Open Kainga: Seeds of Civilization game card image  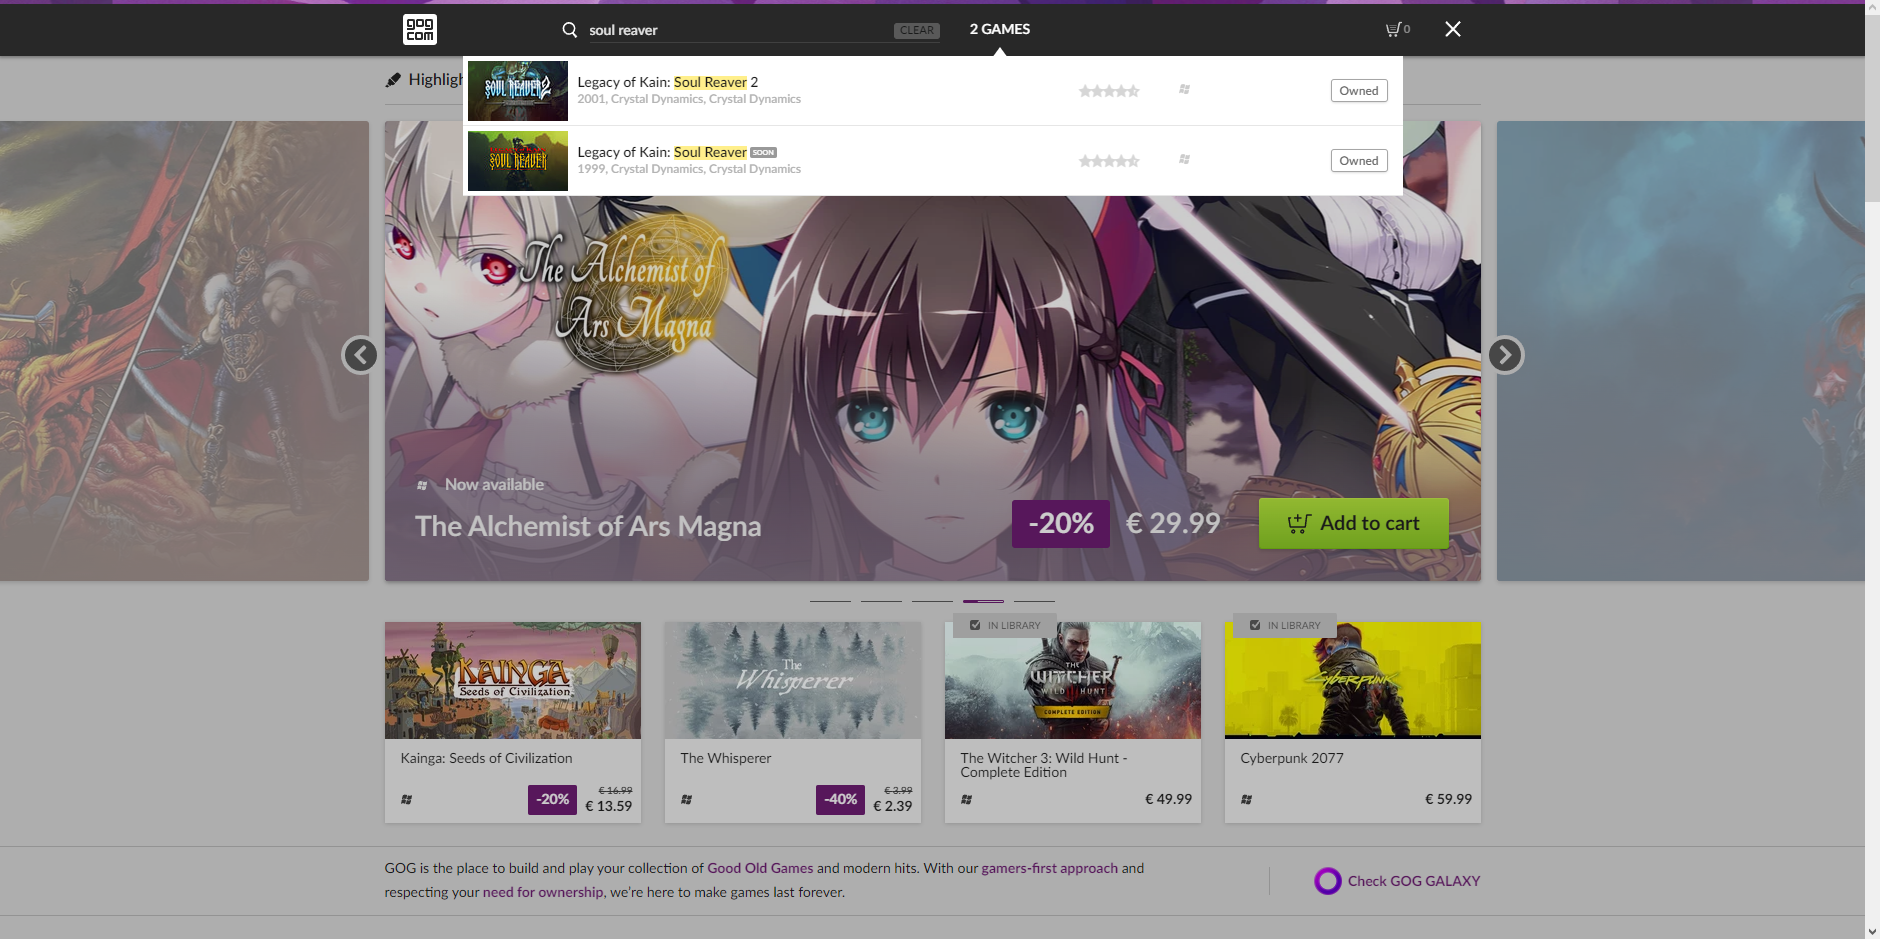click(x=513, y=680)
